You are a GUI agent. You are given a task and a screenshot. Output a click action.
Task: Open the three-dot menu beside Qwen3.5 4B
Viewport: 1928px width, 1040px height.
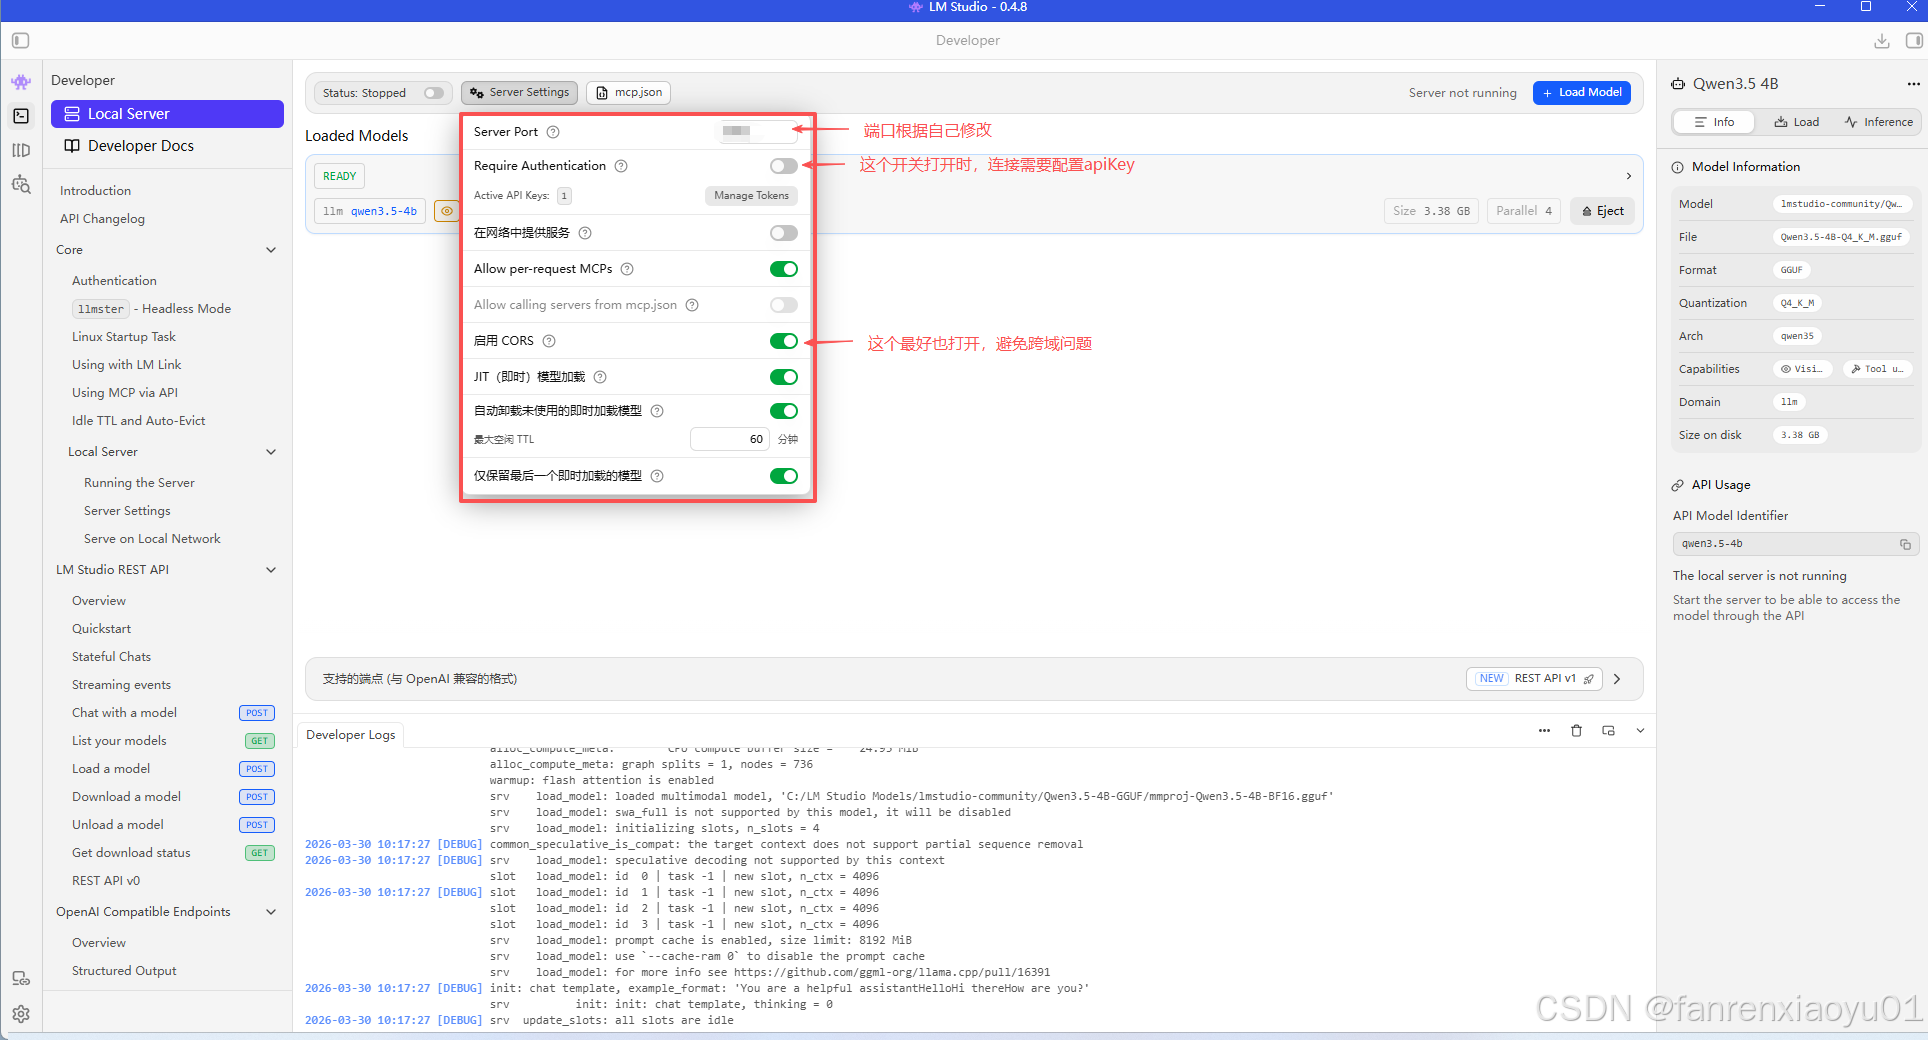point(1913,84)
